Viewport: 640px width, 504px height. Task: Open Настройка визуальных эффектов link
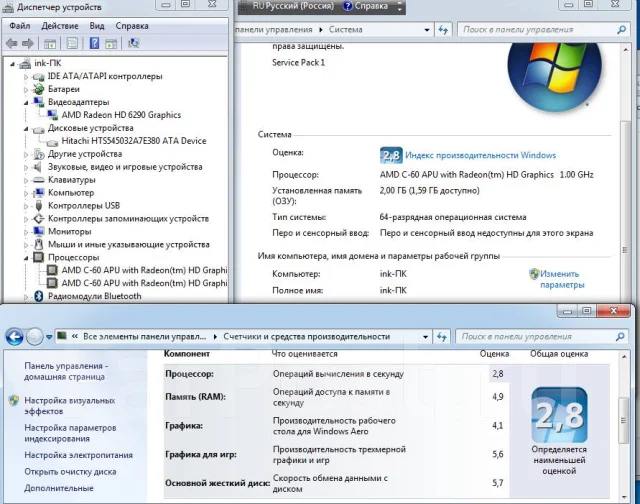pyautogui.click(x=69, y=406)
